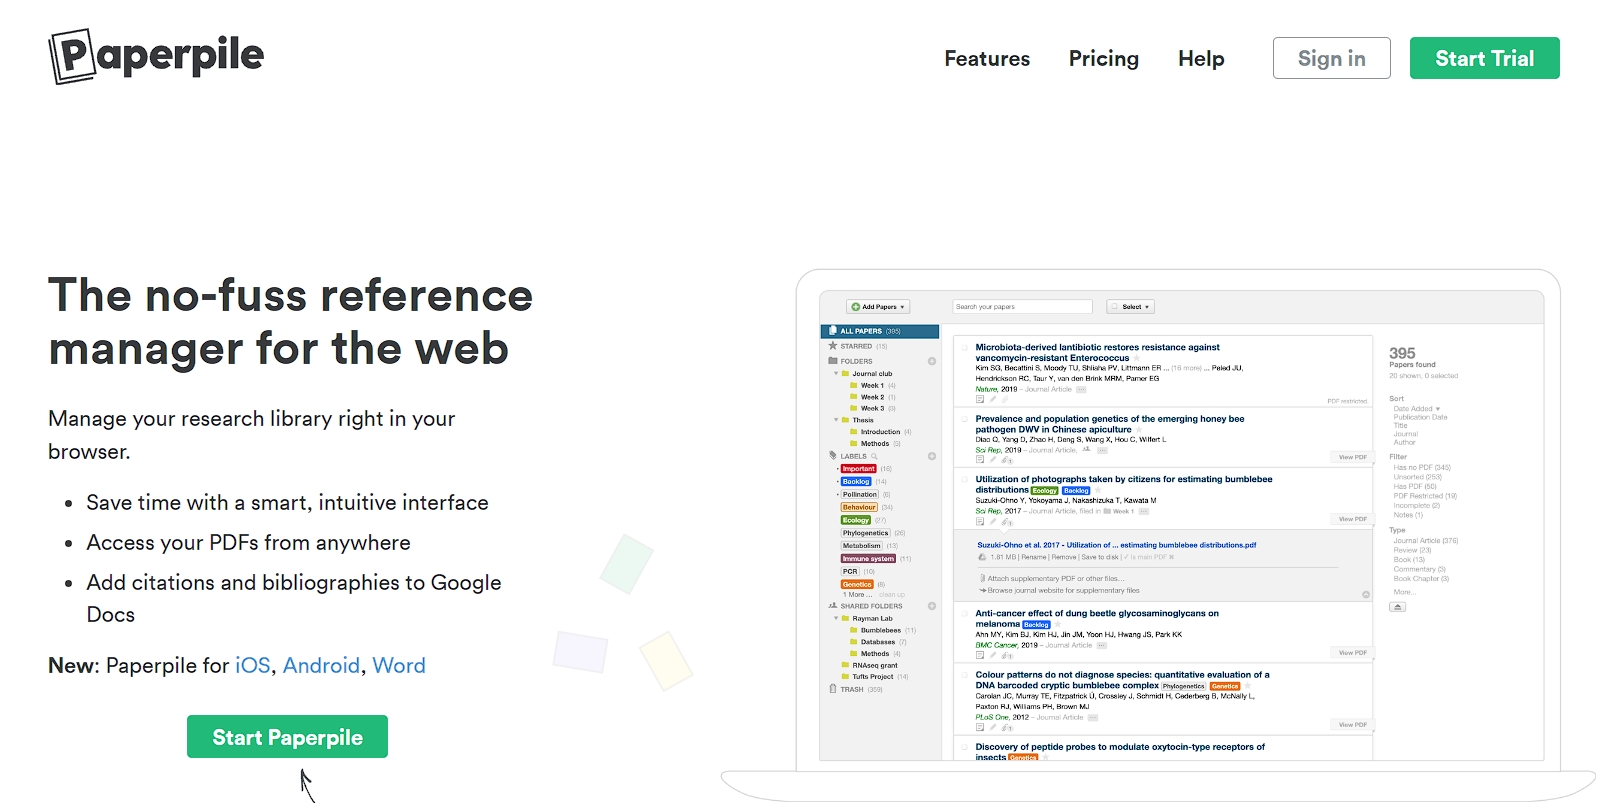Click the notes icon under Prevalence paper
This screenshot has height=803, width=1619.
point(980,459)
